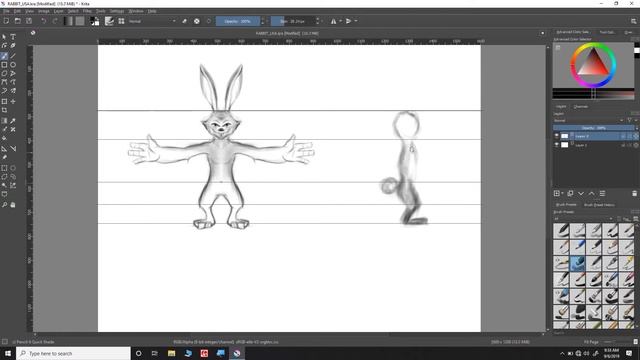Image resolution: width=640 pixels, height=360 pixels.
Task: Open the brush preset tag dropdown
Action: pos(584,218)
